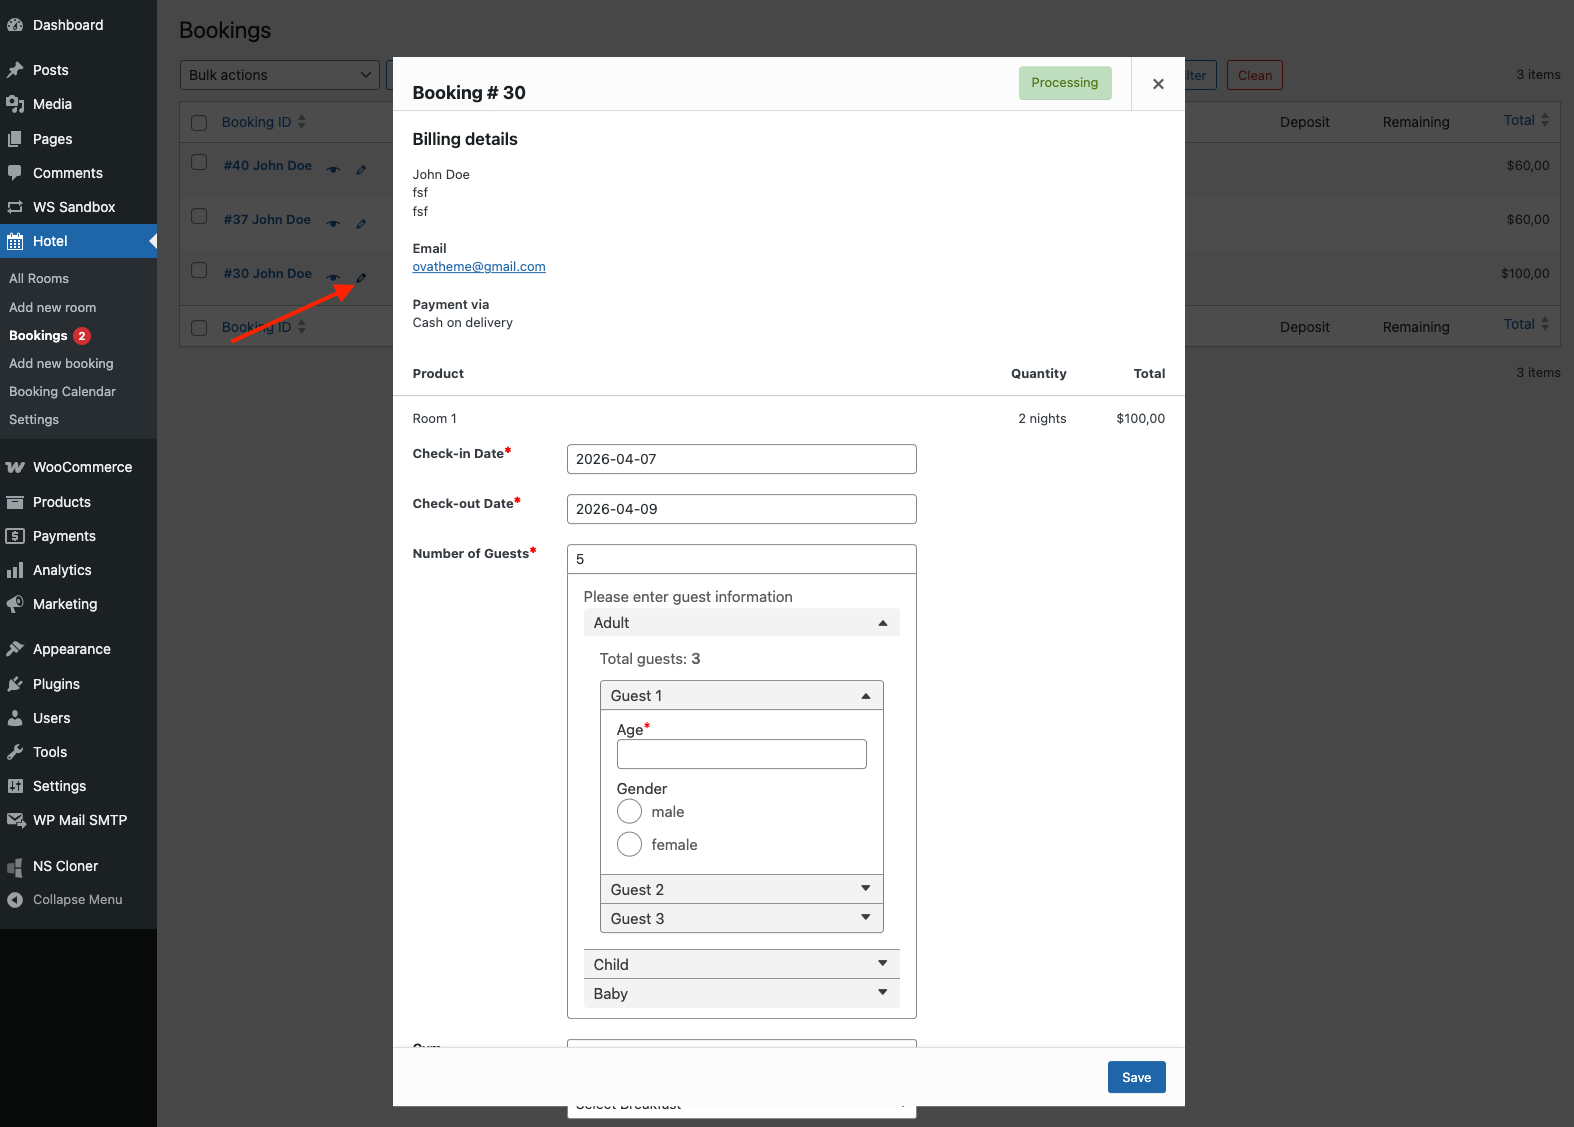Expand the Child guest section
The width and height of the screenshot is (1574, 1127).
click(741, 964)
